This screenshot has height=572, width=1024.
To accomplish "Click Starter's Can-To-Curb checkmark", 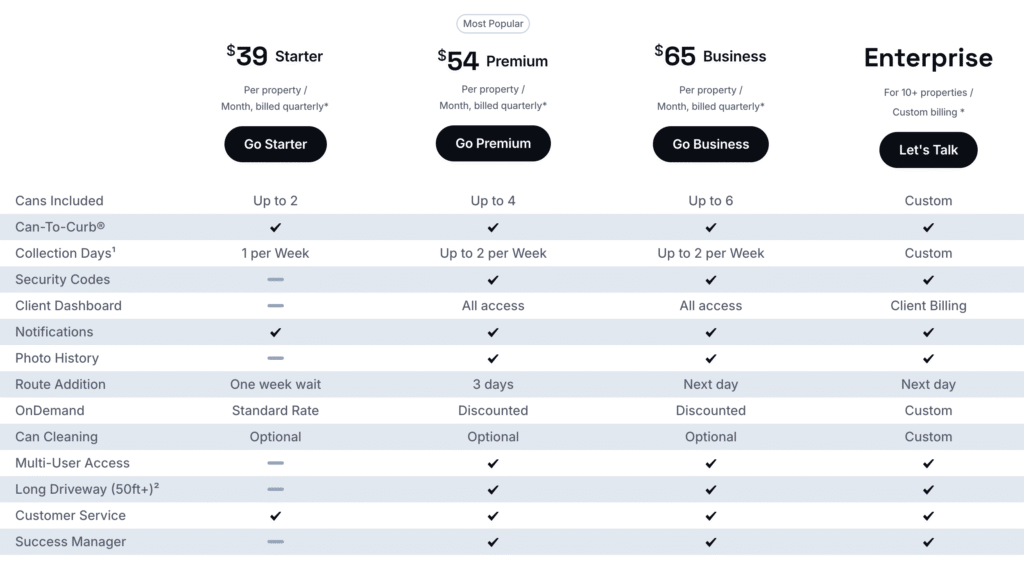I will point(276,227).
